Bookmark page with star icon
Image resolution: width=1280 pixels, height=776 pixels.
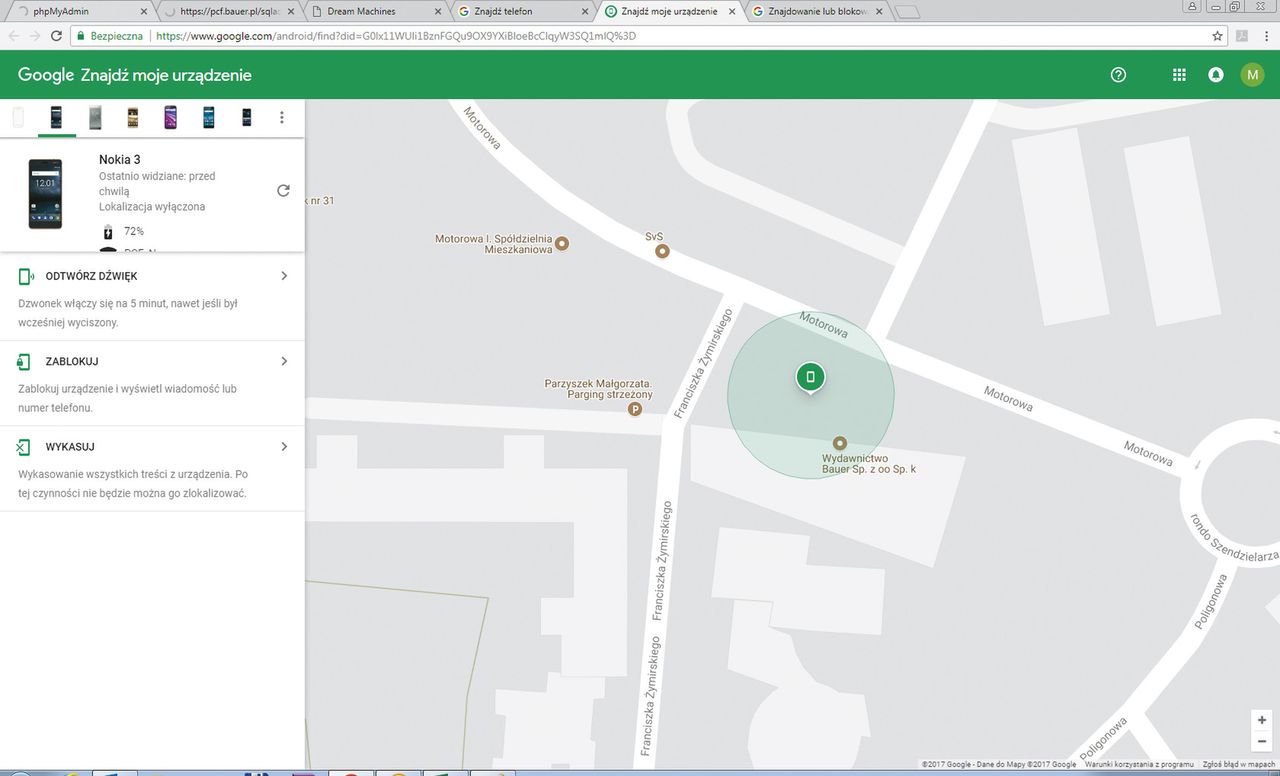click(x=1217, y=35)
